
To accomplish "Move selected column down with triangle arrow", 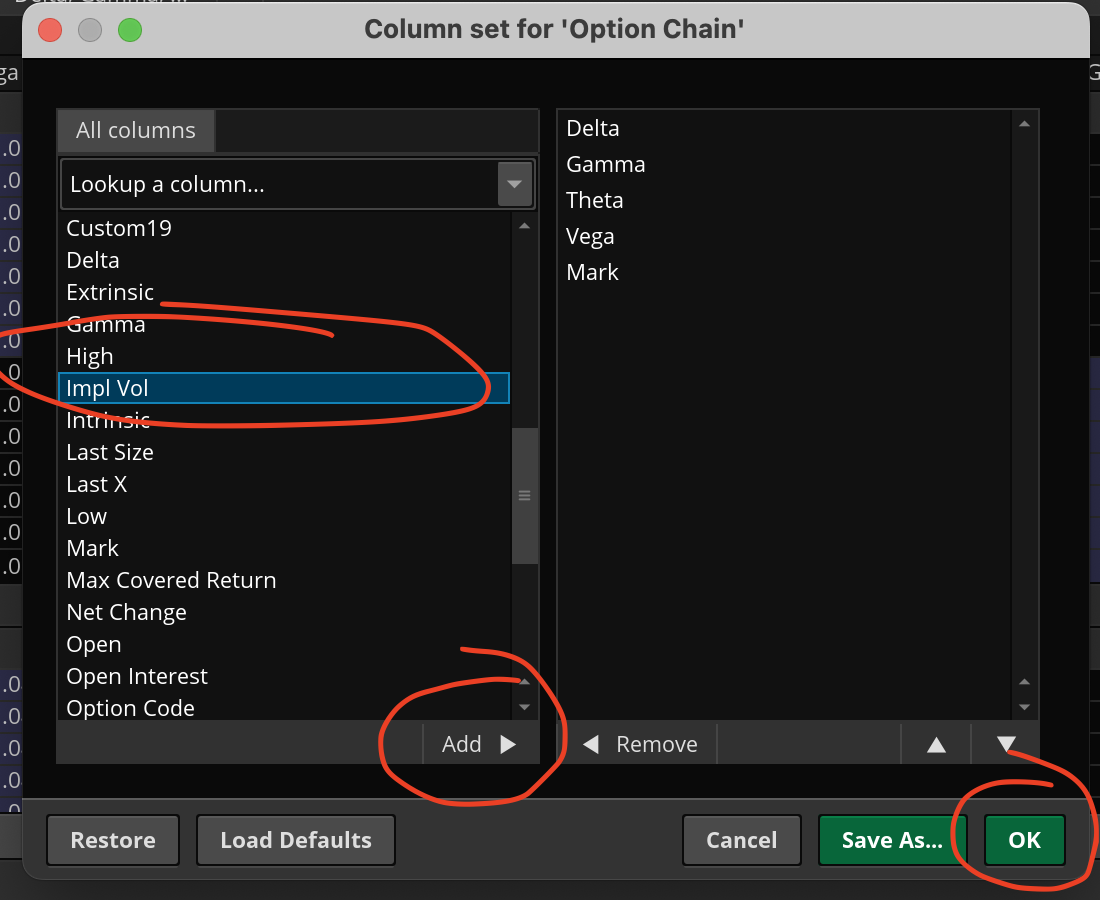I will pyautogui.click(x=1006, y=744).
